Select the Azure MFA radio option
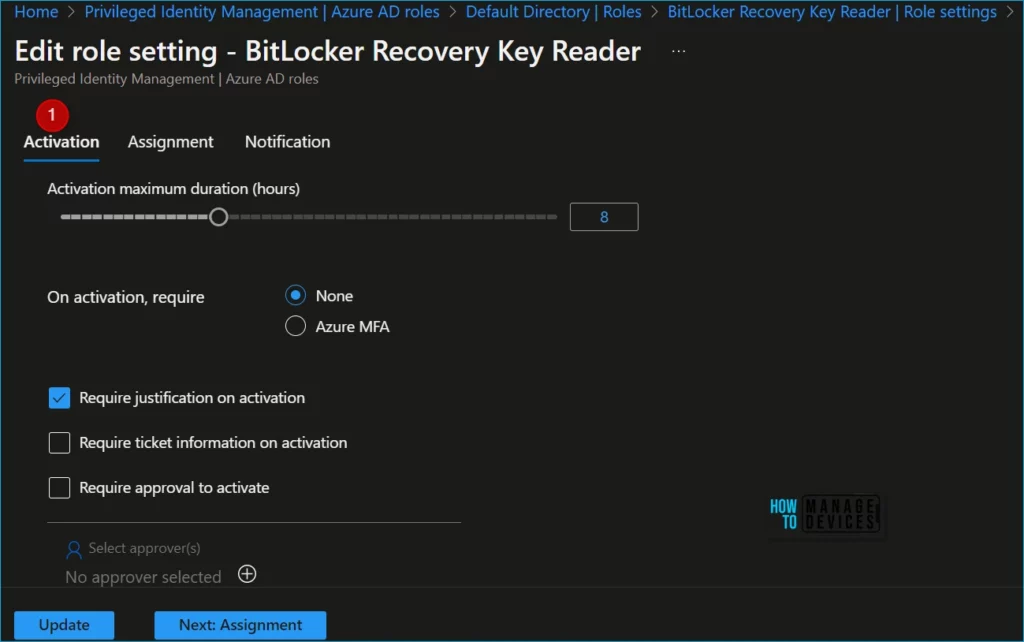 (x=295, y=326)
